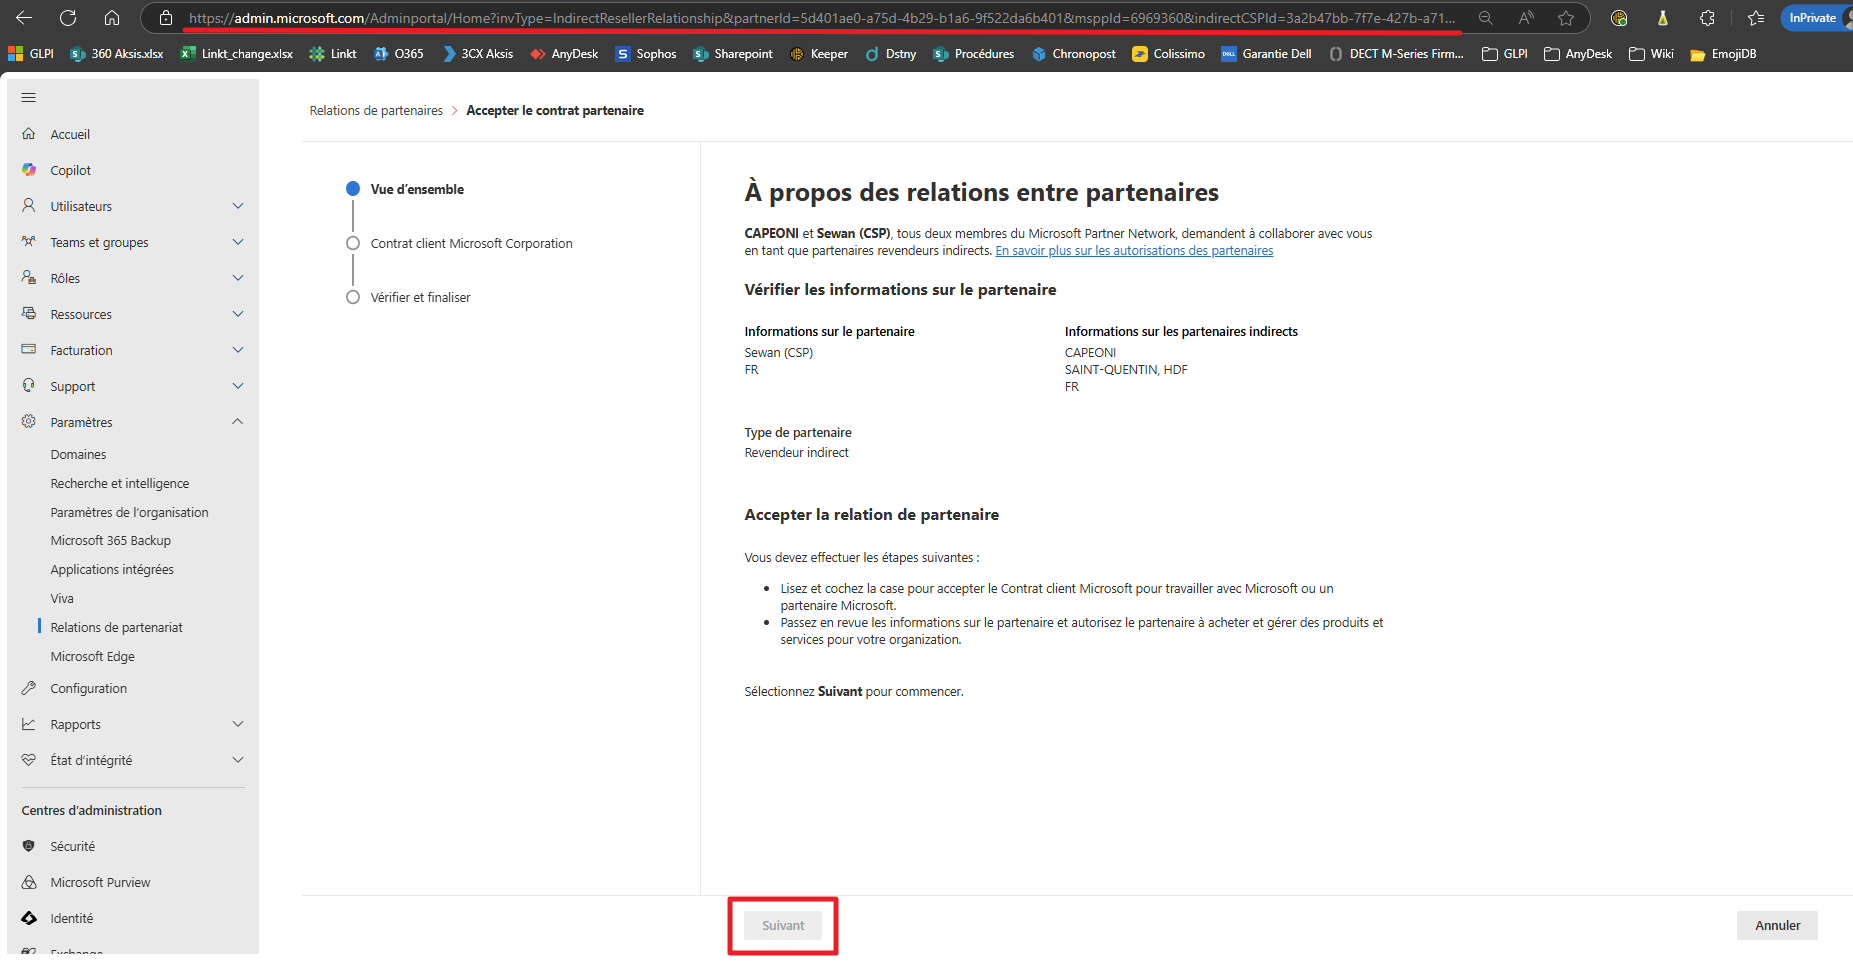Open the Microsoft Purview icon
This screenshot has width=1853, height=962.
(x=29, y=882)
